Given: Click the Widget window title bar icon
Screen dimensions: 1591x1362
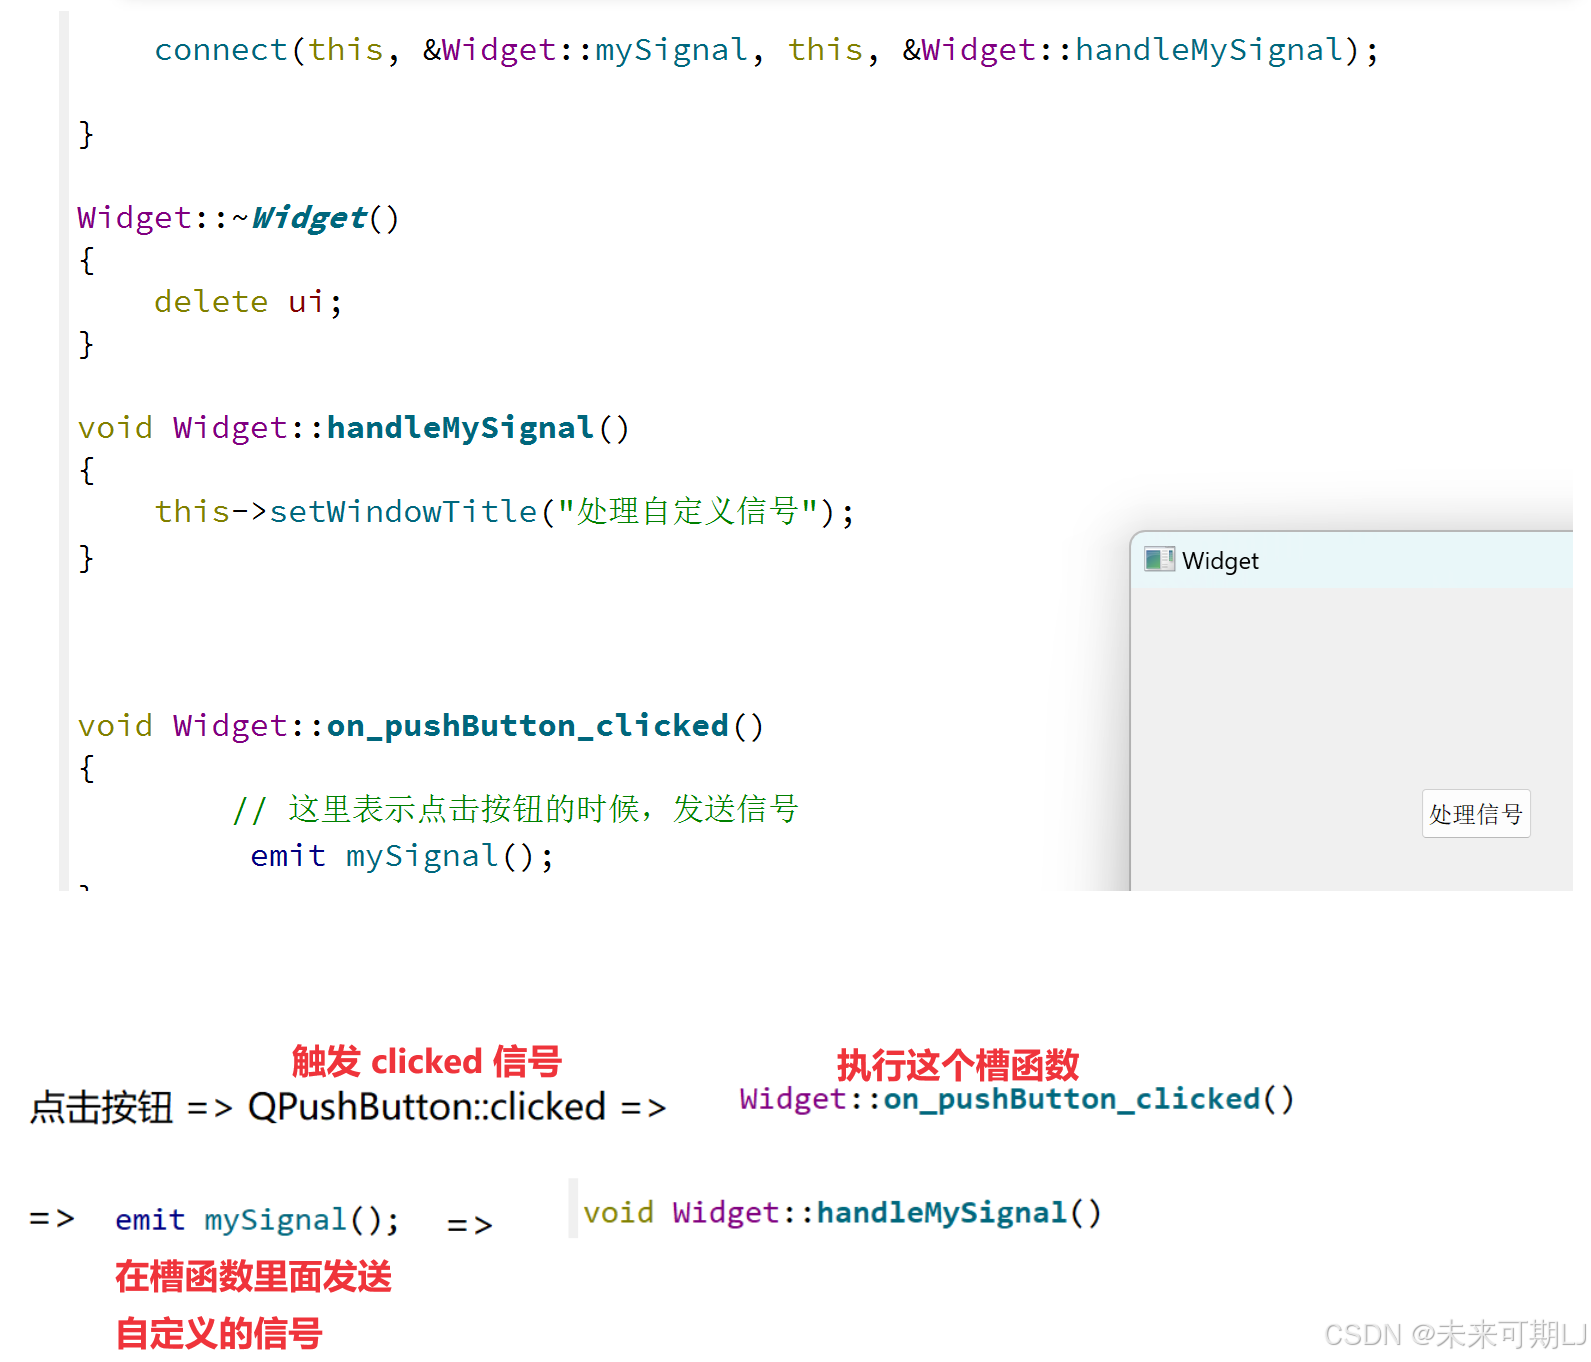Looking at the screenshot, I should click(x=1159, y=560).
